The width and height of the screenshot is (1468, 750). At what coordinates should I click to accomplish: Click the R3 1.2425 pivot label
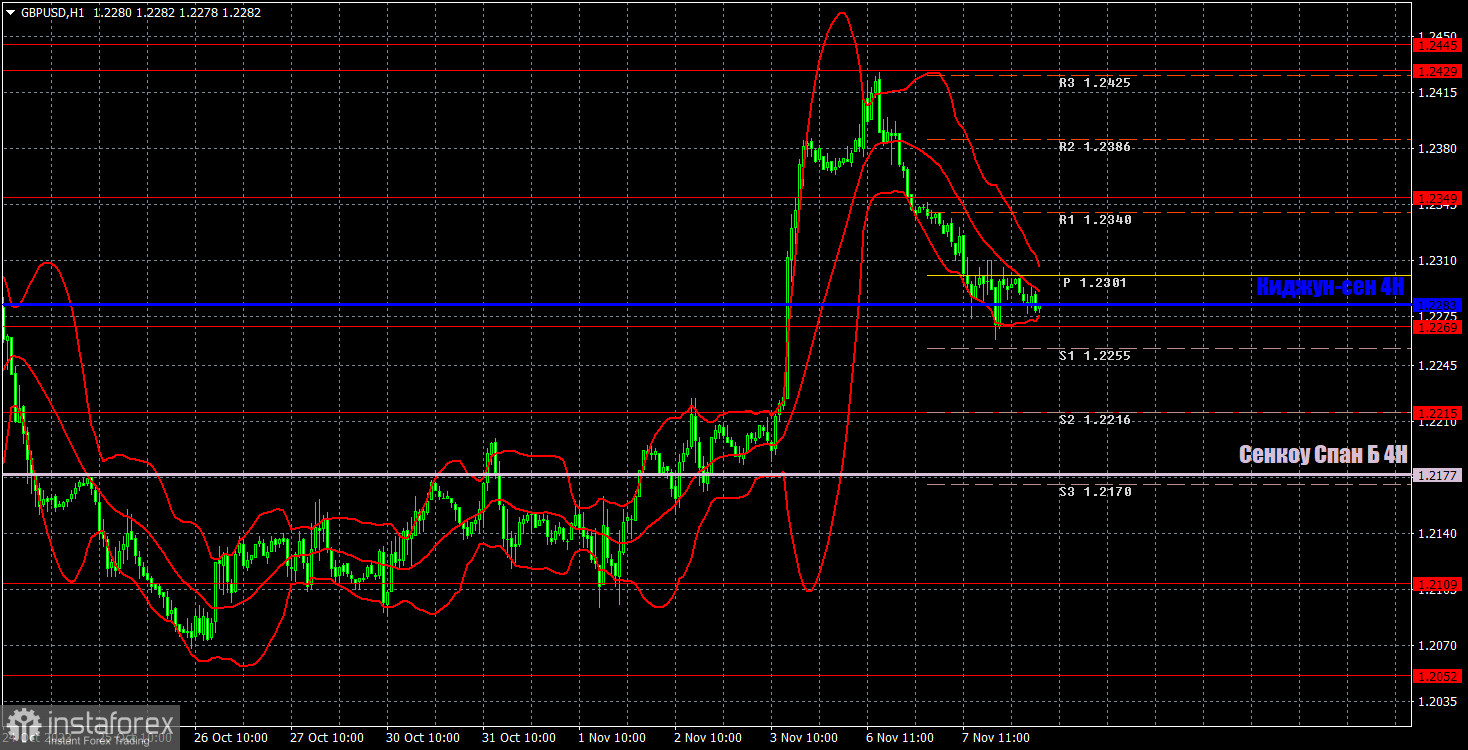(x=1095, y=83)
